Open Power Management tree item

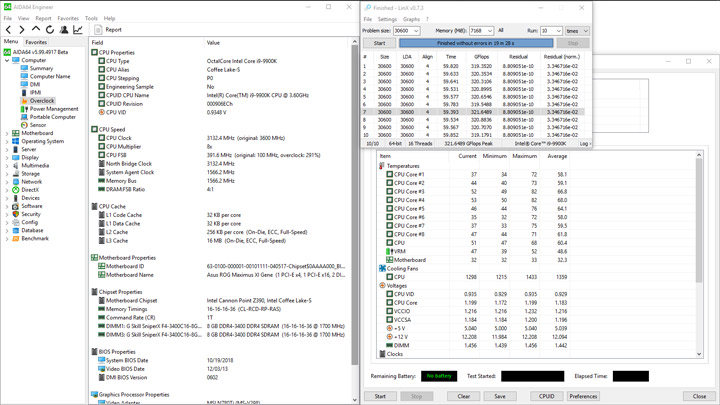pos(54,109)
